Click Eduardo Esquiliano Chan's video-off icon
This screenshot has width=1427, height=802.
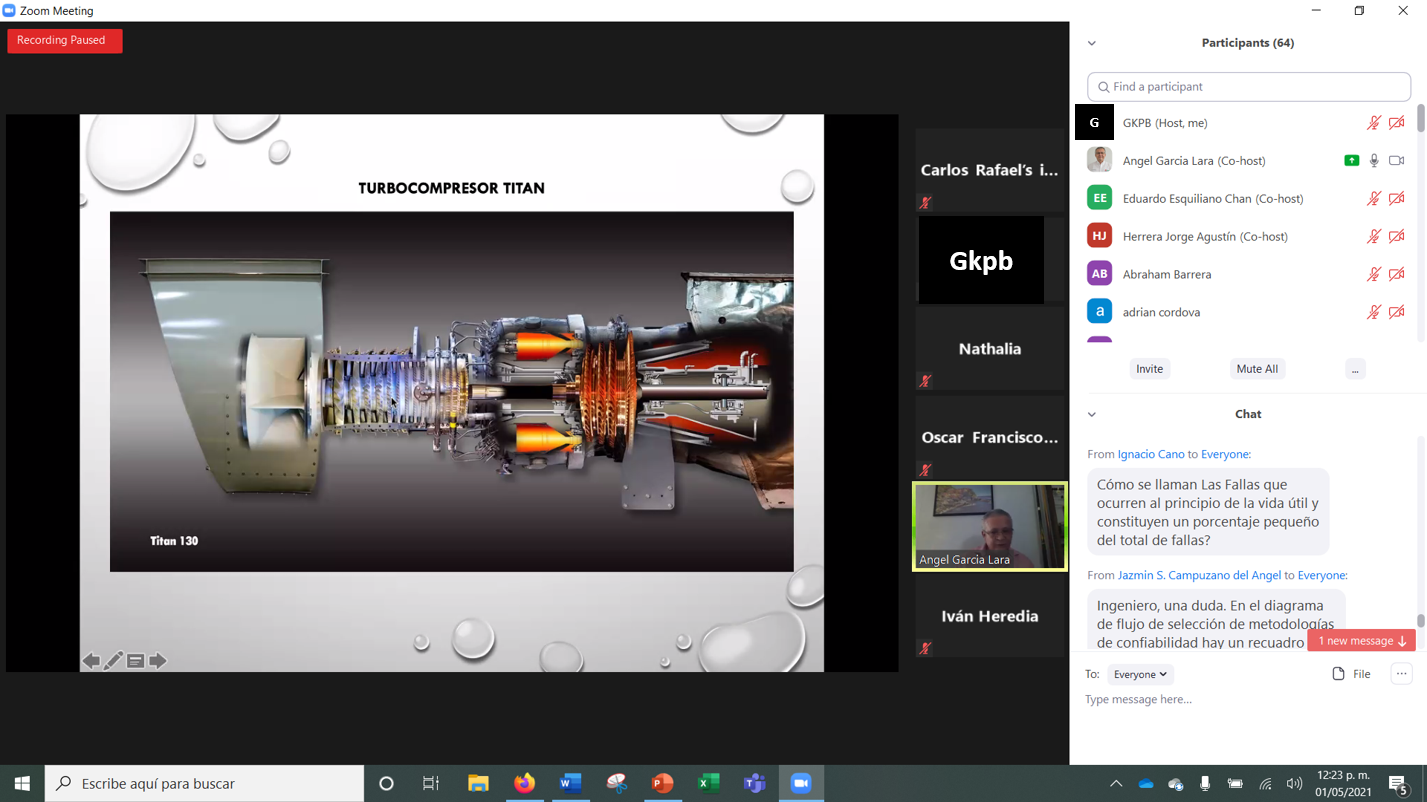click(1397, 199)
